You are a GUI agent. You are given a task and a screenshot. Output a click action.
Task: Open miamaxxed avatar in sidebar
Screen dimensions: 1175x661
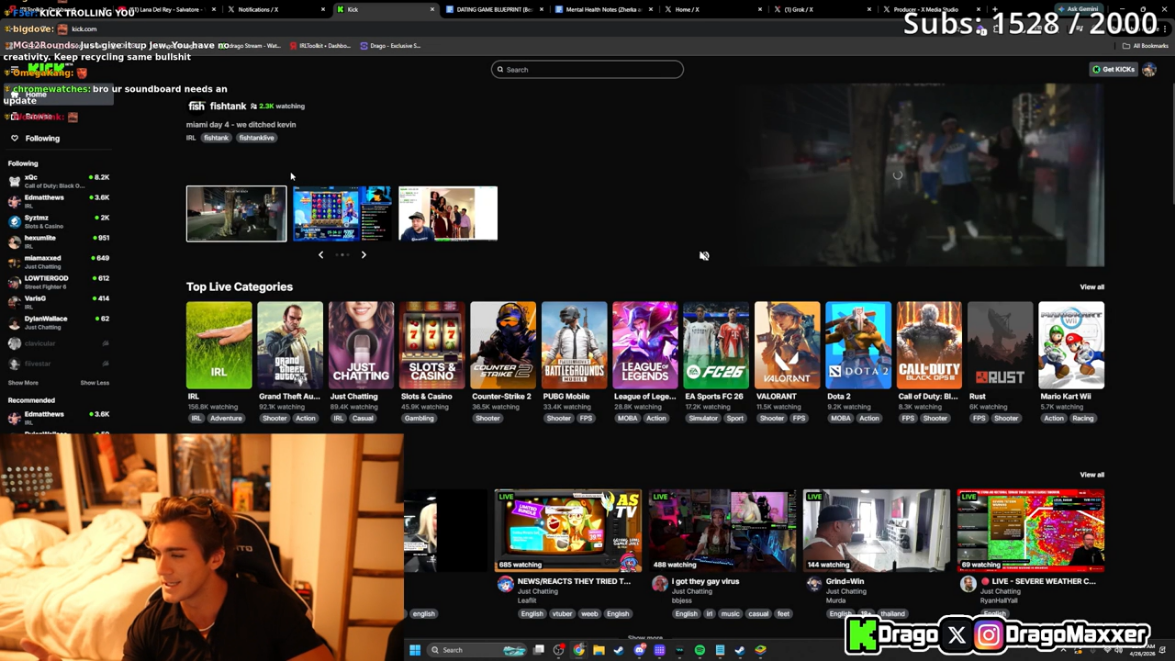[14, 262]
